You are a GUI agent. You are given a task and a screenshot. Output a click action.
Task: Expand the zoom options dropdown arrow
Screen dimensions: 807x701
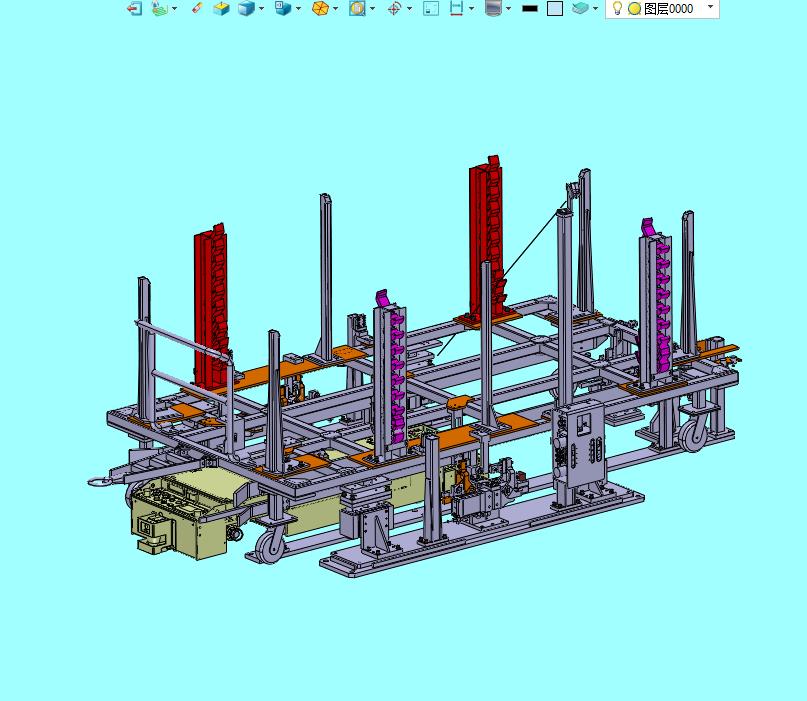coord(373,8)
